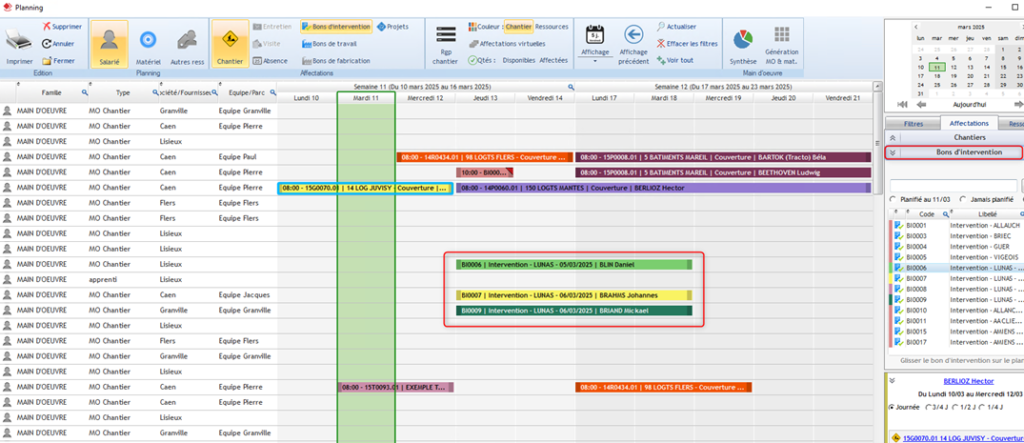Click magnifier in Semaine 11 header
Screen dimensions: 1024x443
click(571, 86)
